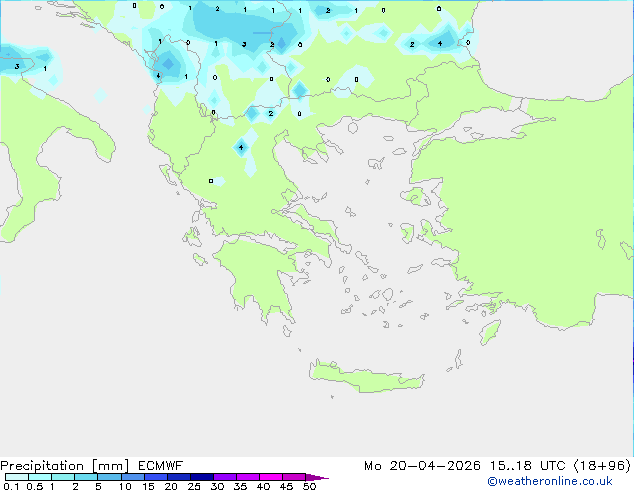Viewport: 634px width, 490px height.
Task: Pick the 15–20 mm blue legend swatch
Action: click(155, 477)
